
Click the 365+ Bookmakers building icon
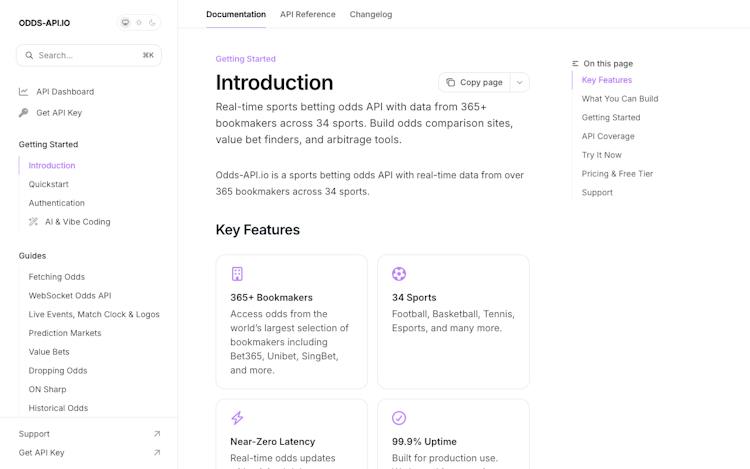coord(237,274)
